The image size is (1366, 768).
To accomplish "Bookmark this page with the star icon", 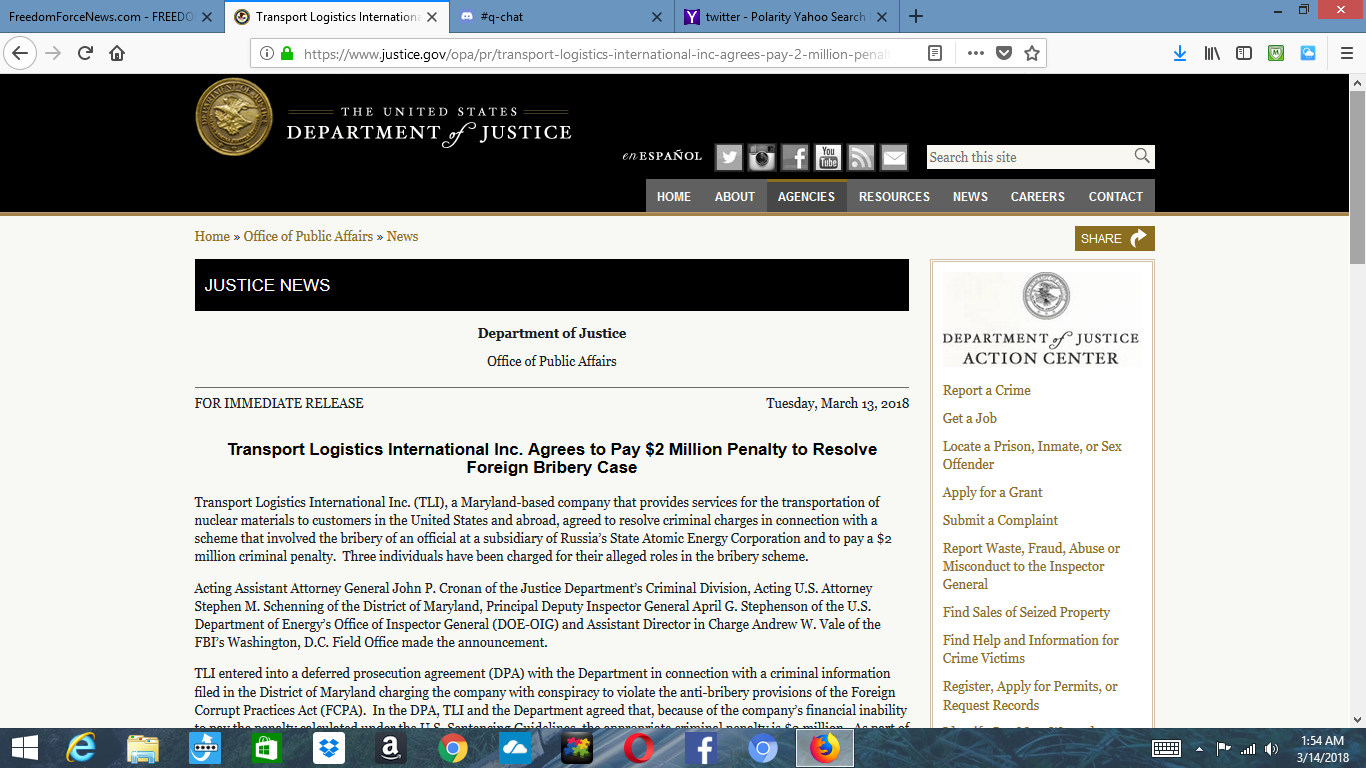I will [x=1032, y=53].
